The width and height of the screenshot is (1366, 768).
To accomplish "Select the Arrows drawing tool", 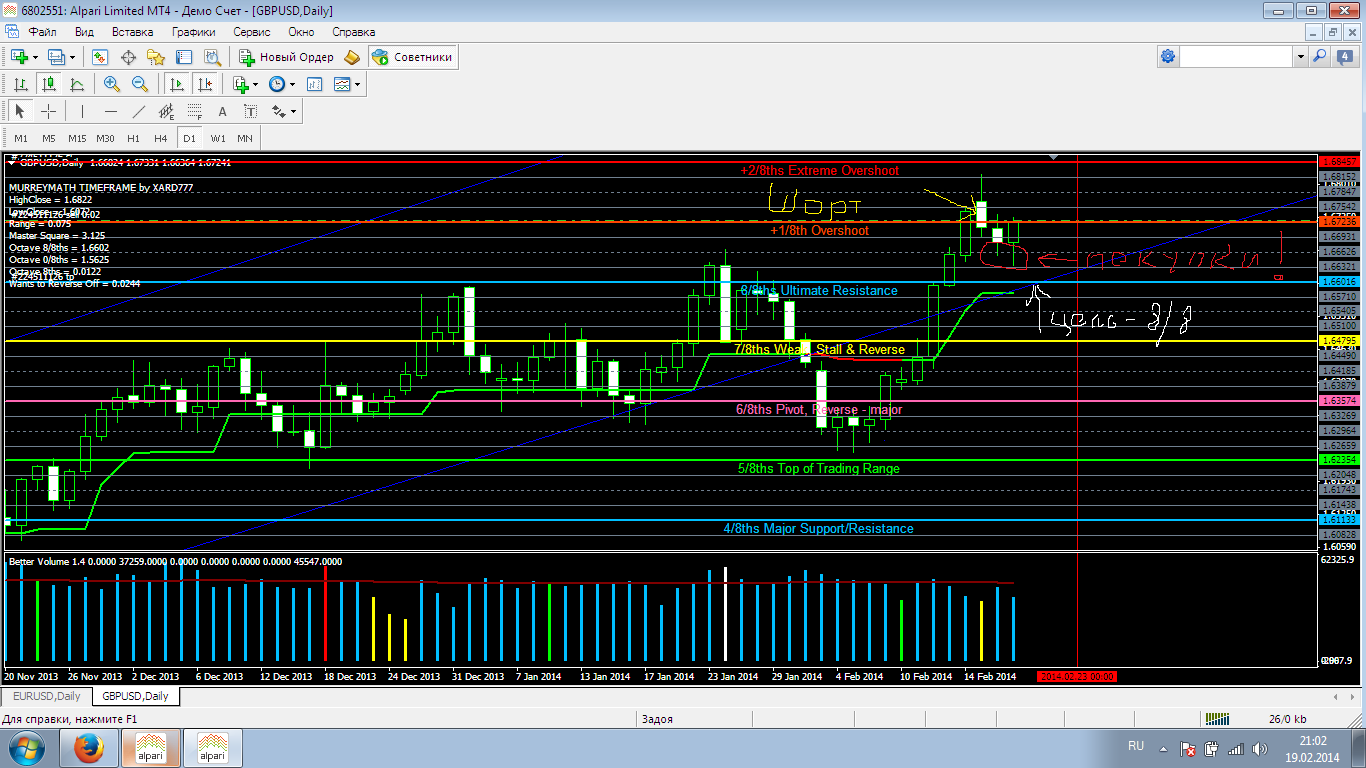I will tap(279, 111).
